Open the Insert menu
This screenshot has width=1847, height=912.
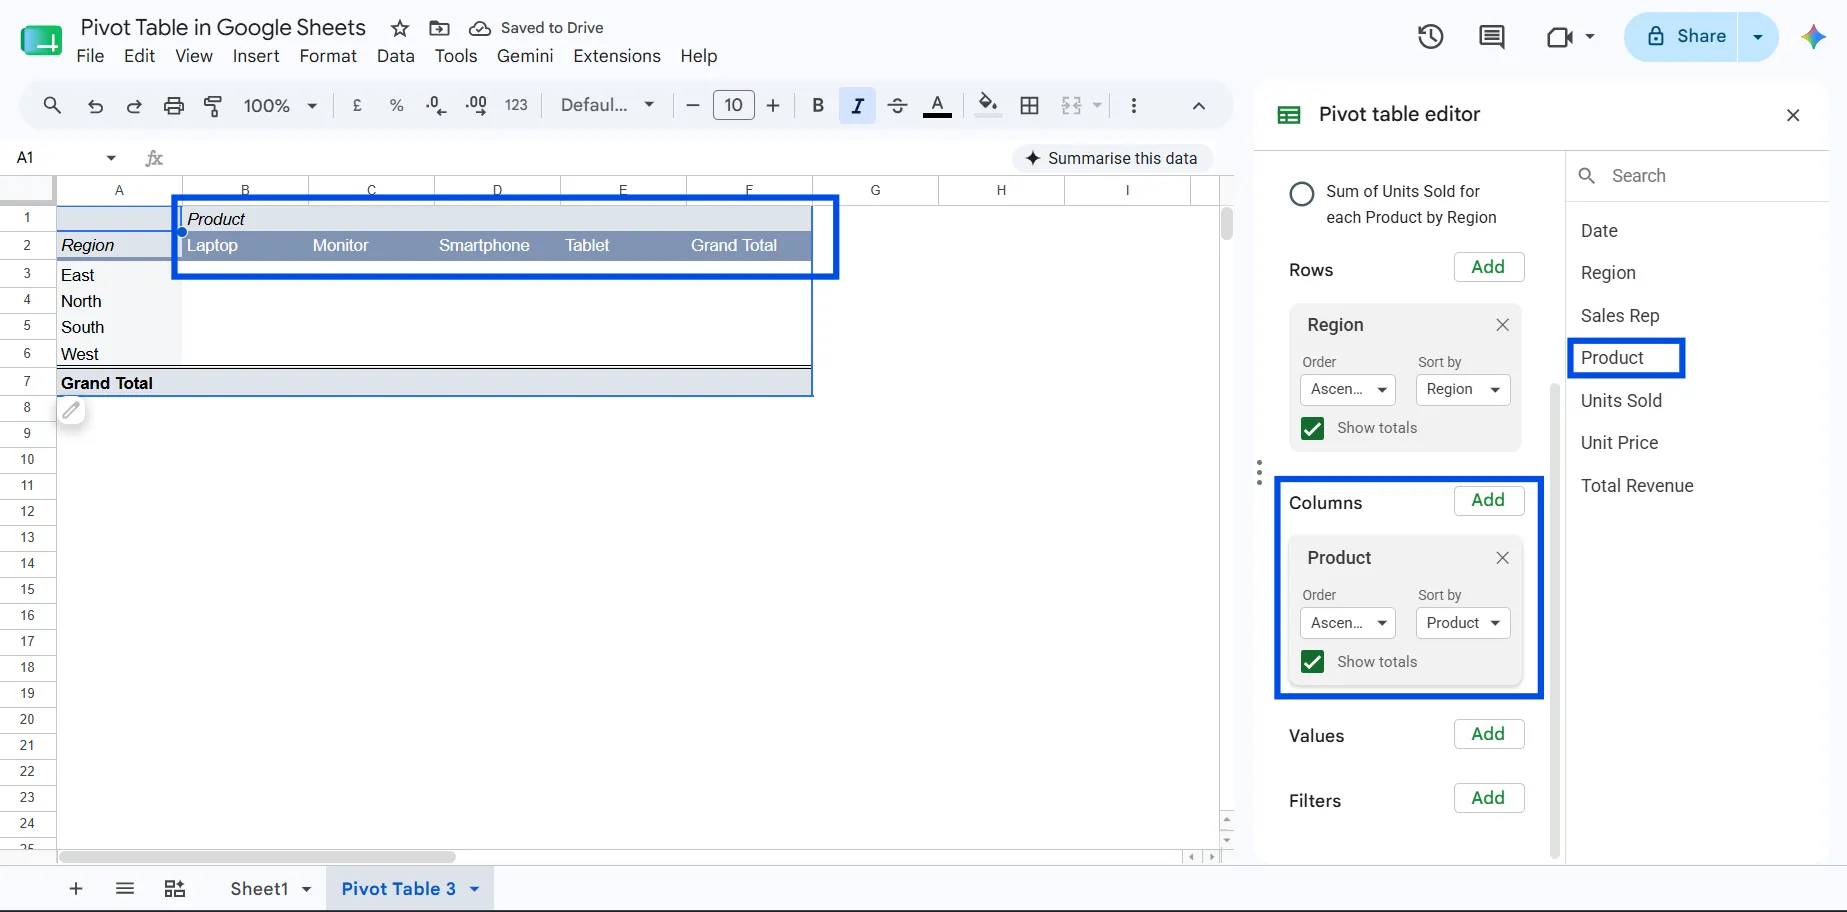pos(256,56)
